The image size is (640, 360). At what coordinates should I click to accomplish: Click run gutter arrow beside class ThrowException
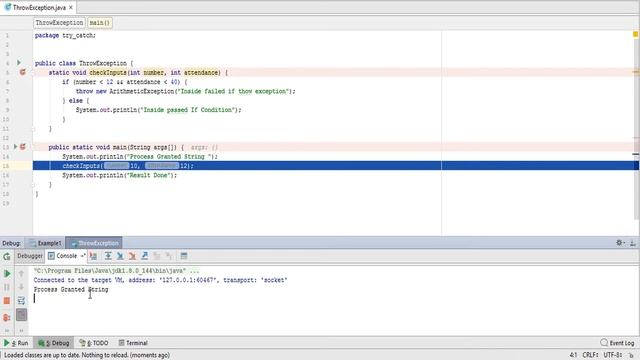point(19,63)
